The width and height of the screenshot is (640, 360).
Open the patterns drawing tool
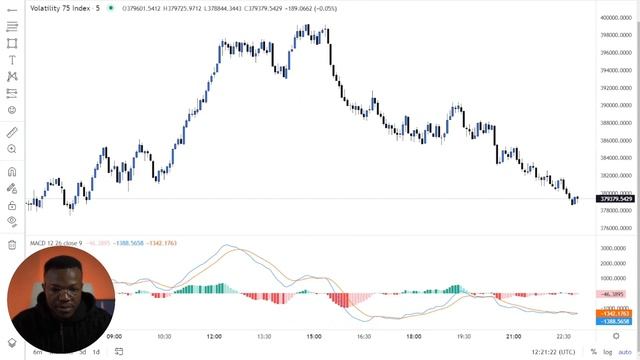point(12,77)
